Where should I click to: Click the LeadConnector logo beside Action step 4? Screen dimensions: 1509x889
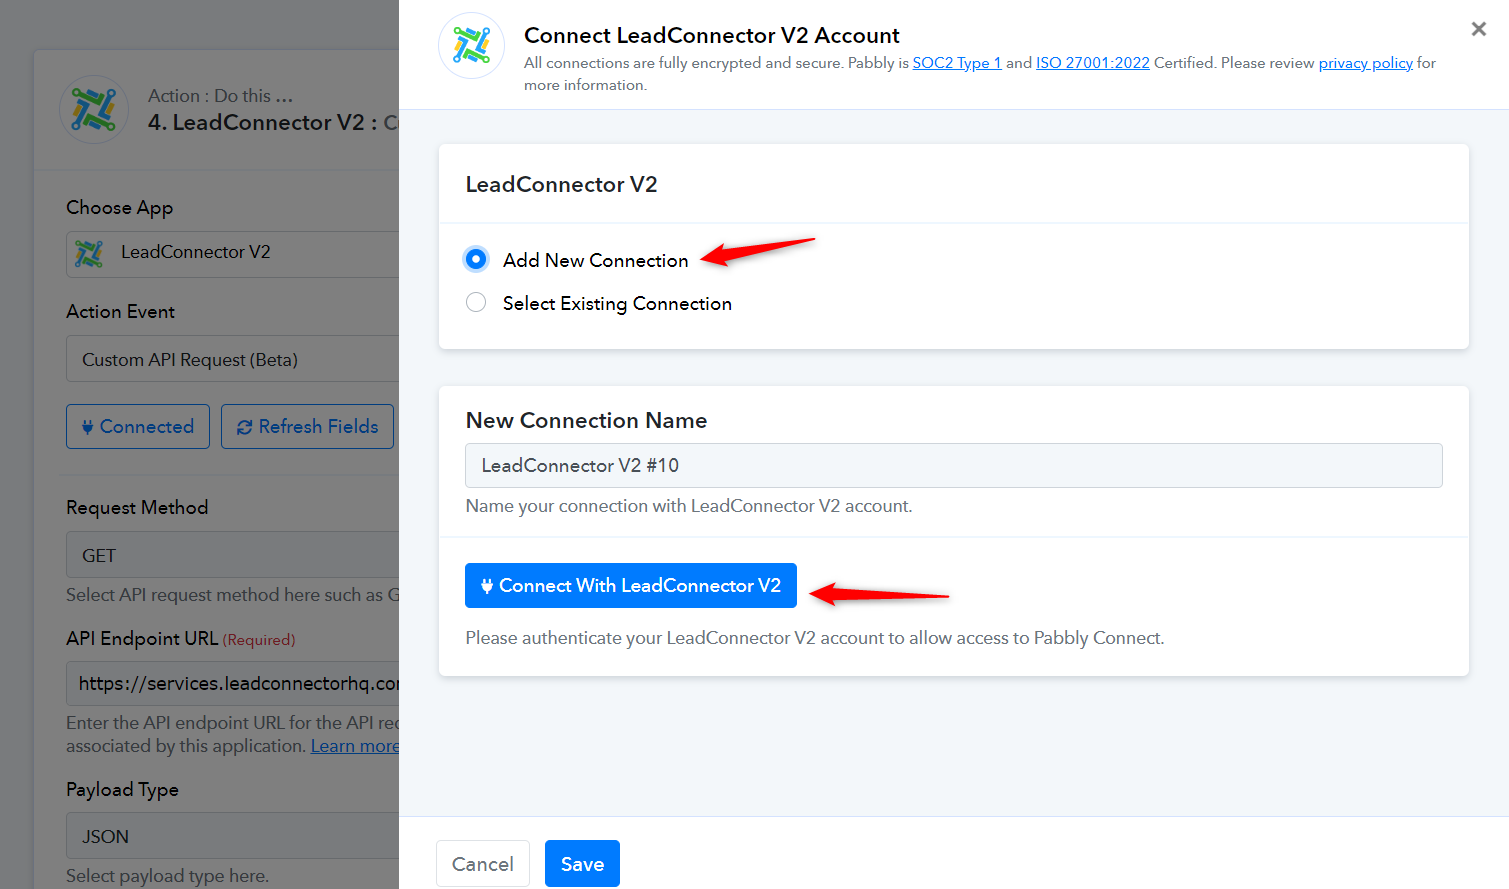tap(94, 110)
